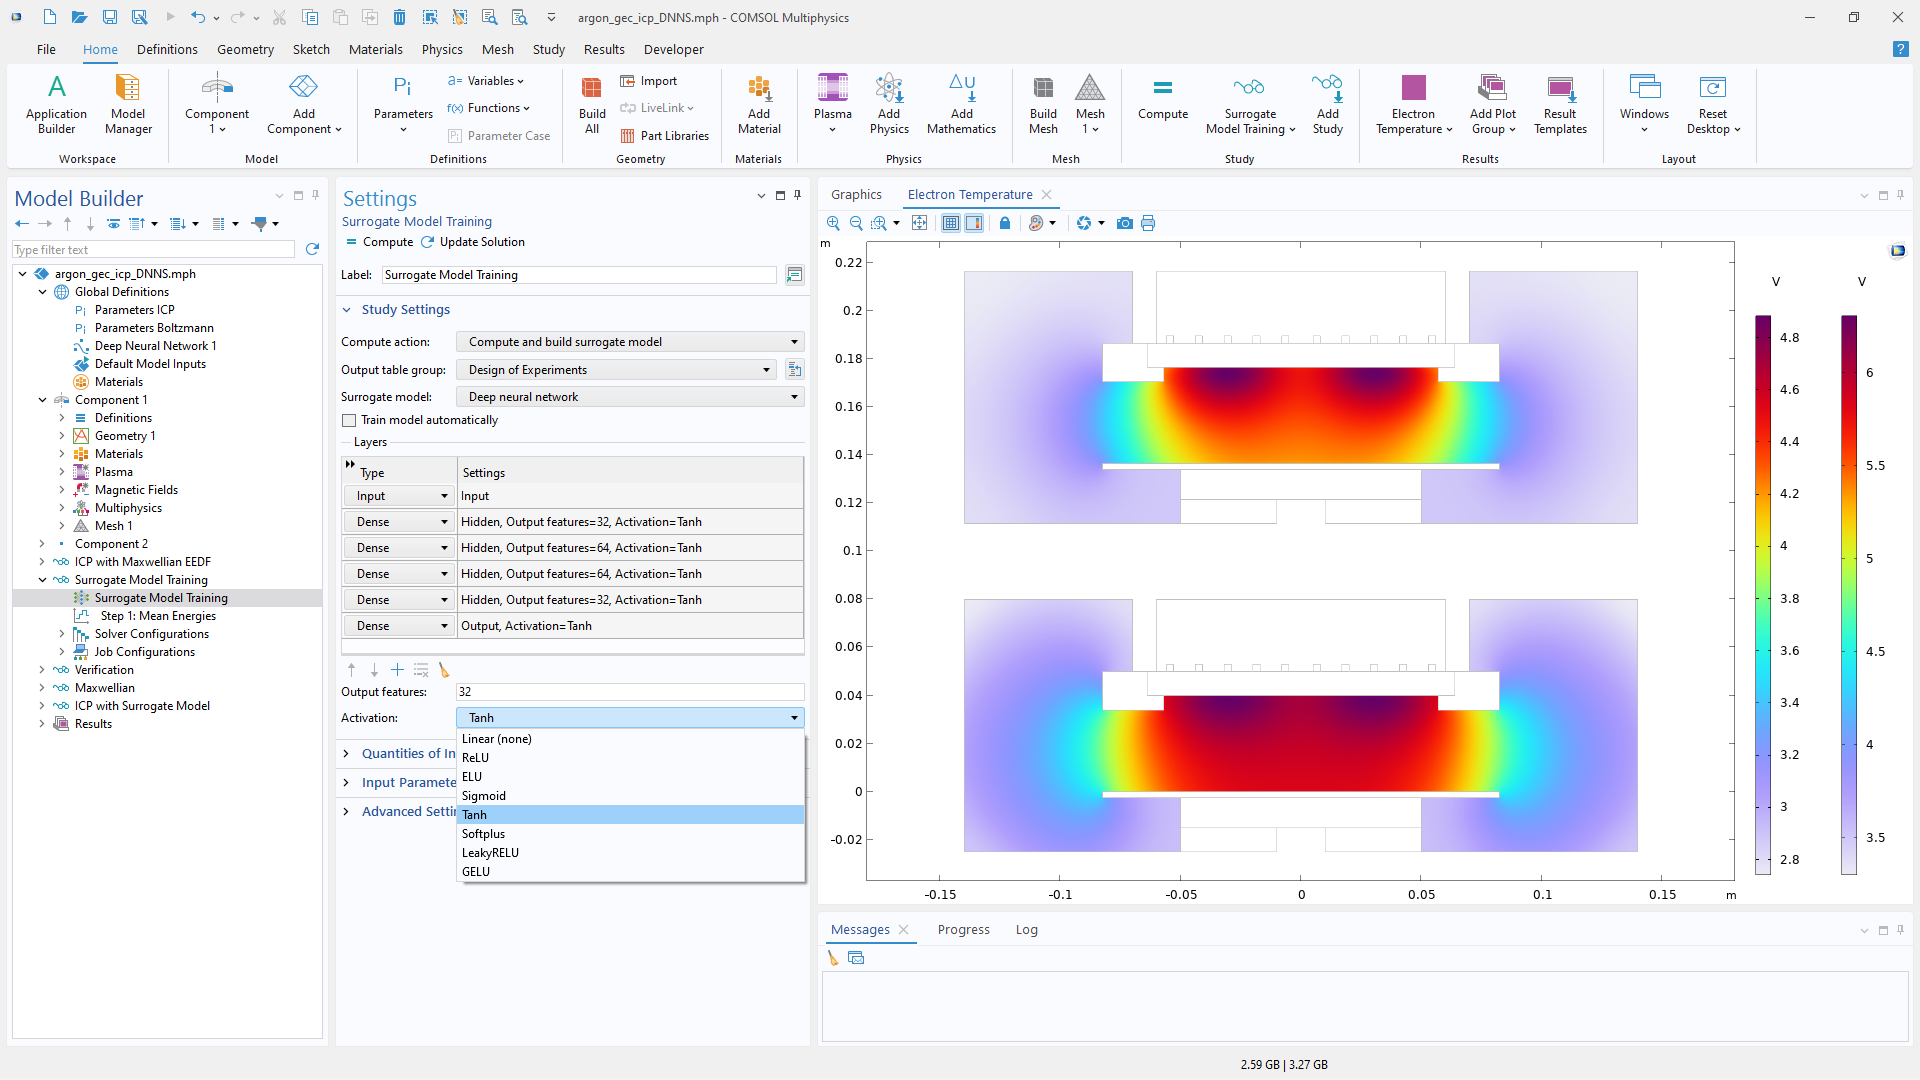This screenshot has width=1920, height=1080.
Task: Click Update Solution in Settings
Action: (x=473, y=242)
